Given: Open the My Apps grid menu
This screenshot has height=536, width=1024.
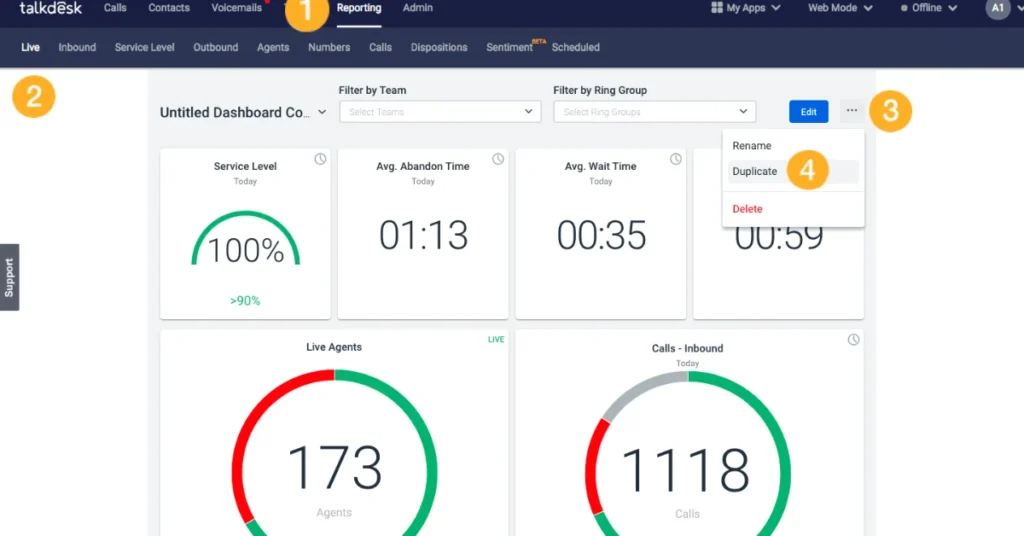Looking at the screenshot, I should point(746,8).
